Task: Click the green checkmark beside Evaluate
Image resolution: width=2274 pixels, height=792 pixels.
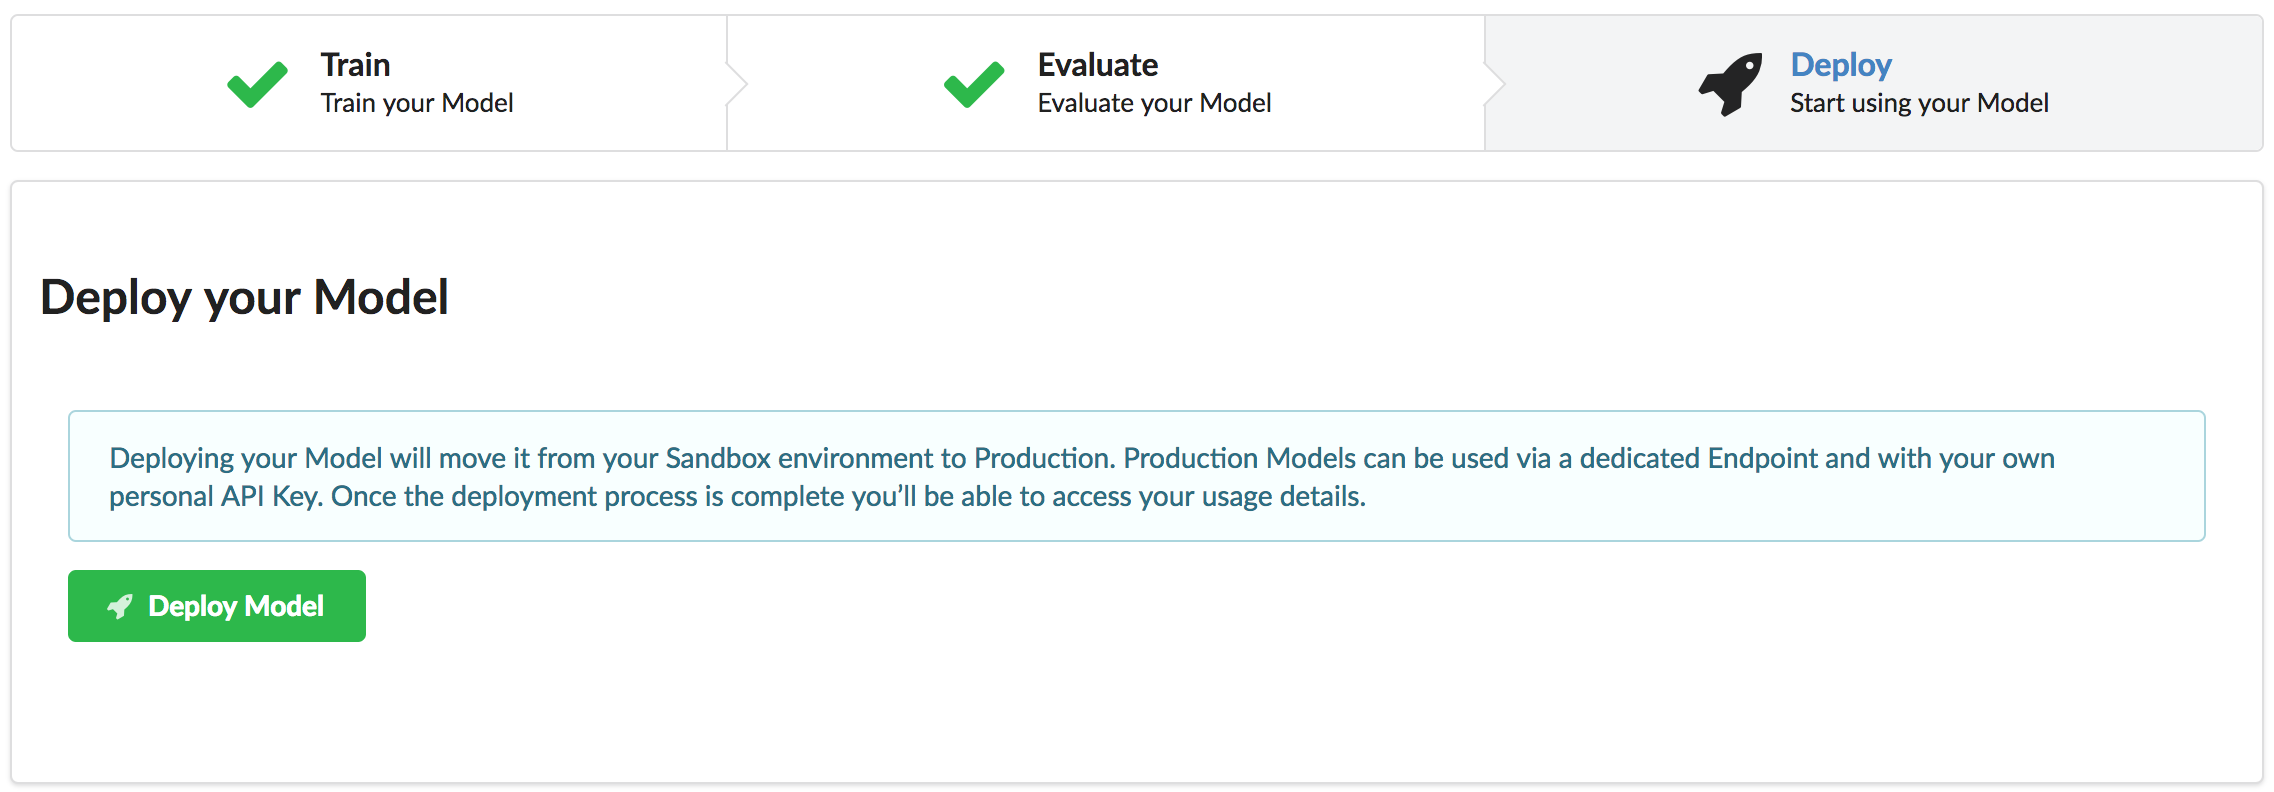Action: pos(974,84)
